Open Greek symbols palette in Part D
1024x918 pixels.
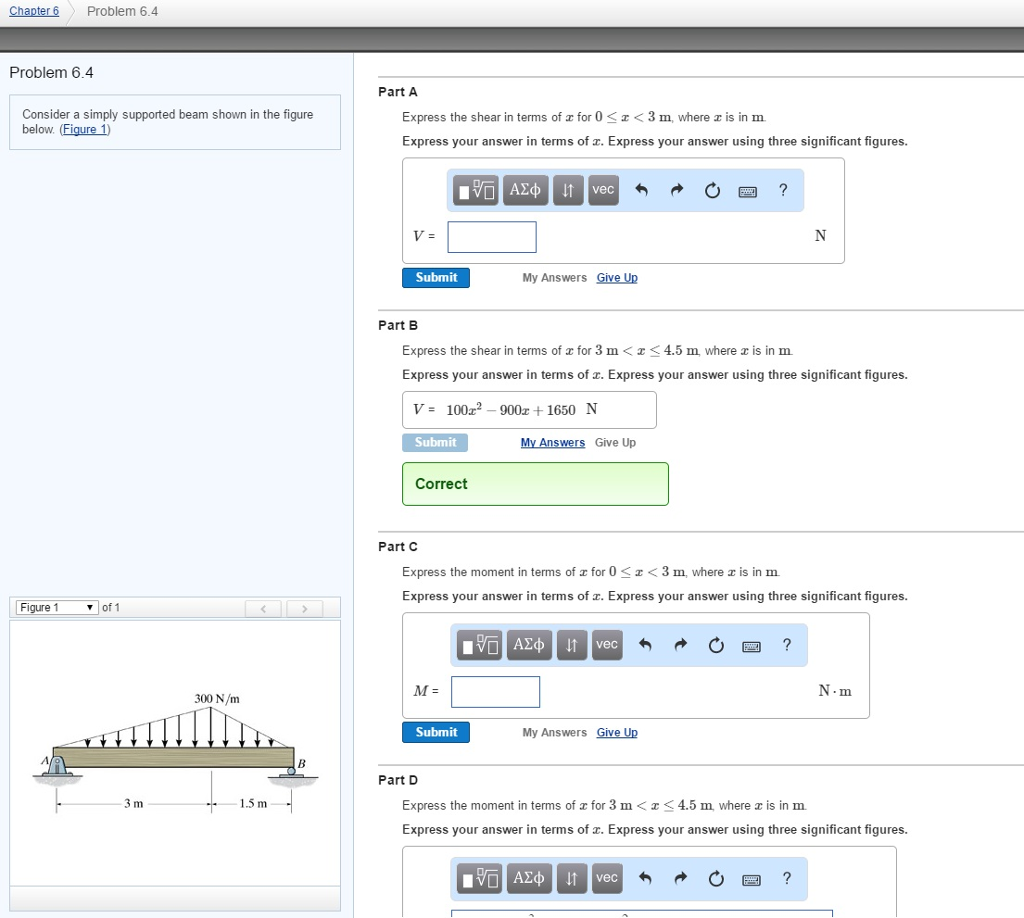528,879
